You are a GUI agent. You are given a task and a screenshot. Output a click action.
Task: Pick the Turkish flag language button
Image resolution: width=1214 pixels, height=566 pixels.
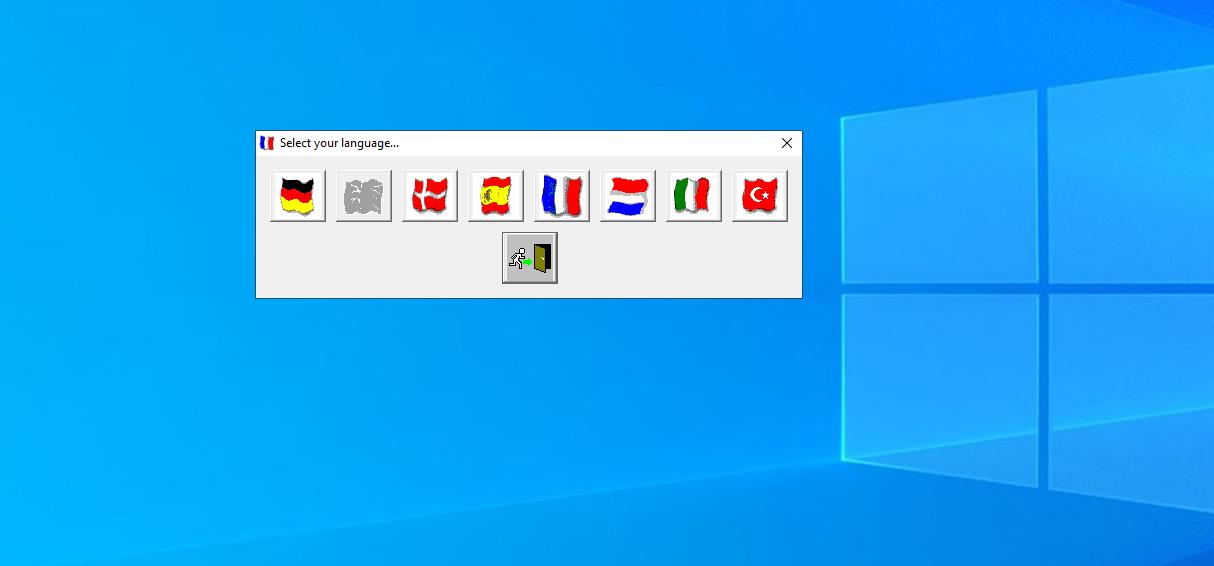pos(760,195)
